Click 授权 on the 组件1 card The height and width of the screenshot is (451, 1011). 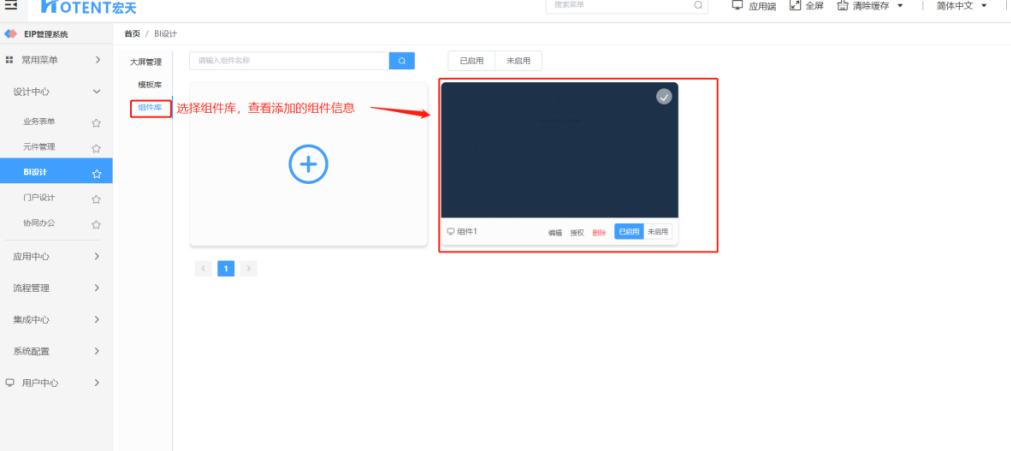(577, 232)
